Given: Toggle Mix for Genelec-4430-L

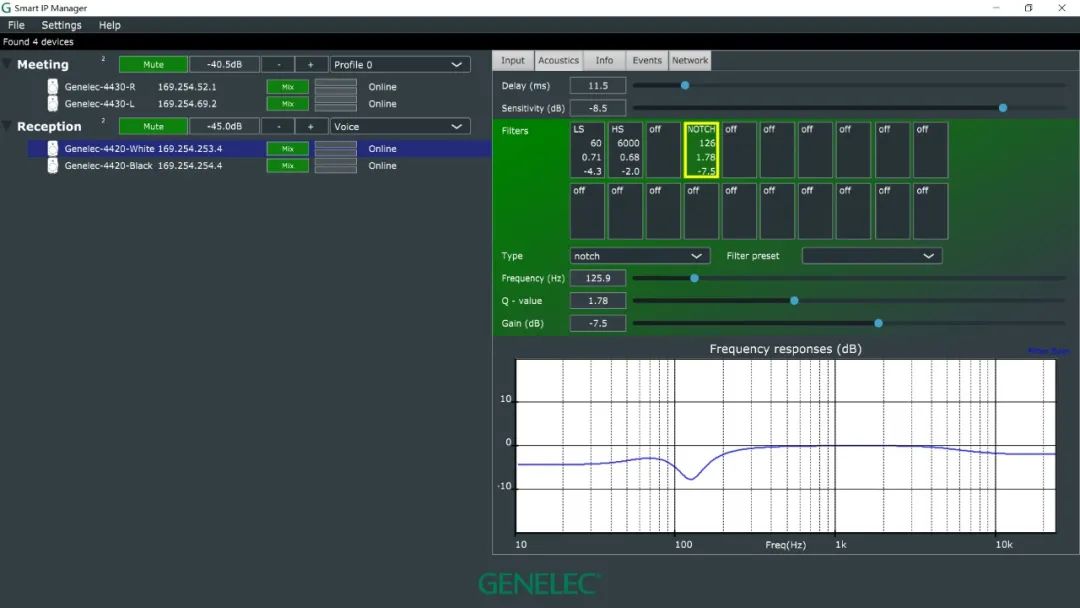Looking at the screenshot, I should [x=287, y=103].
